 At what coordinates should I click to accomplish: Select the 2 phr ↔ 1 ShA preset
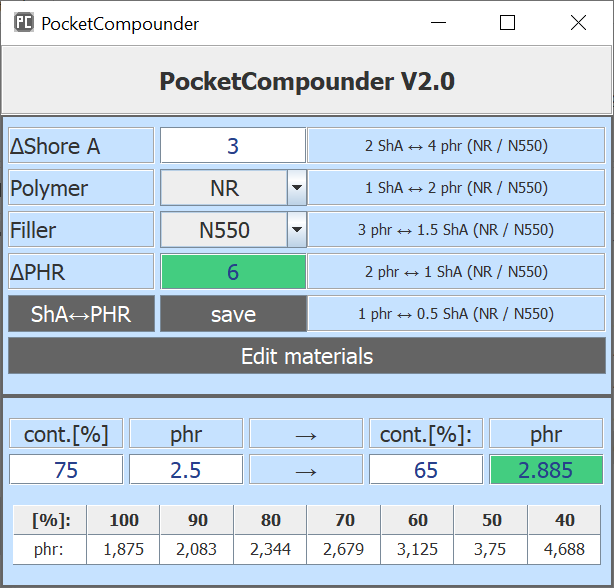pos(455,272)
